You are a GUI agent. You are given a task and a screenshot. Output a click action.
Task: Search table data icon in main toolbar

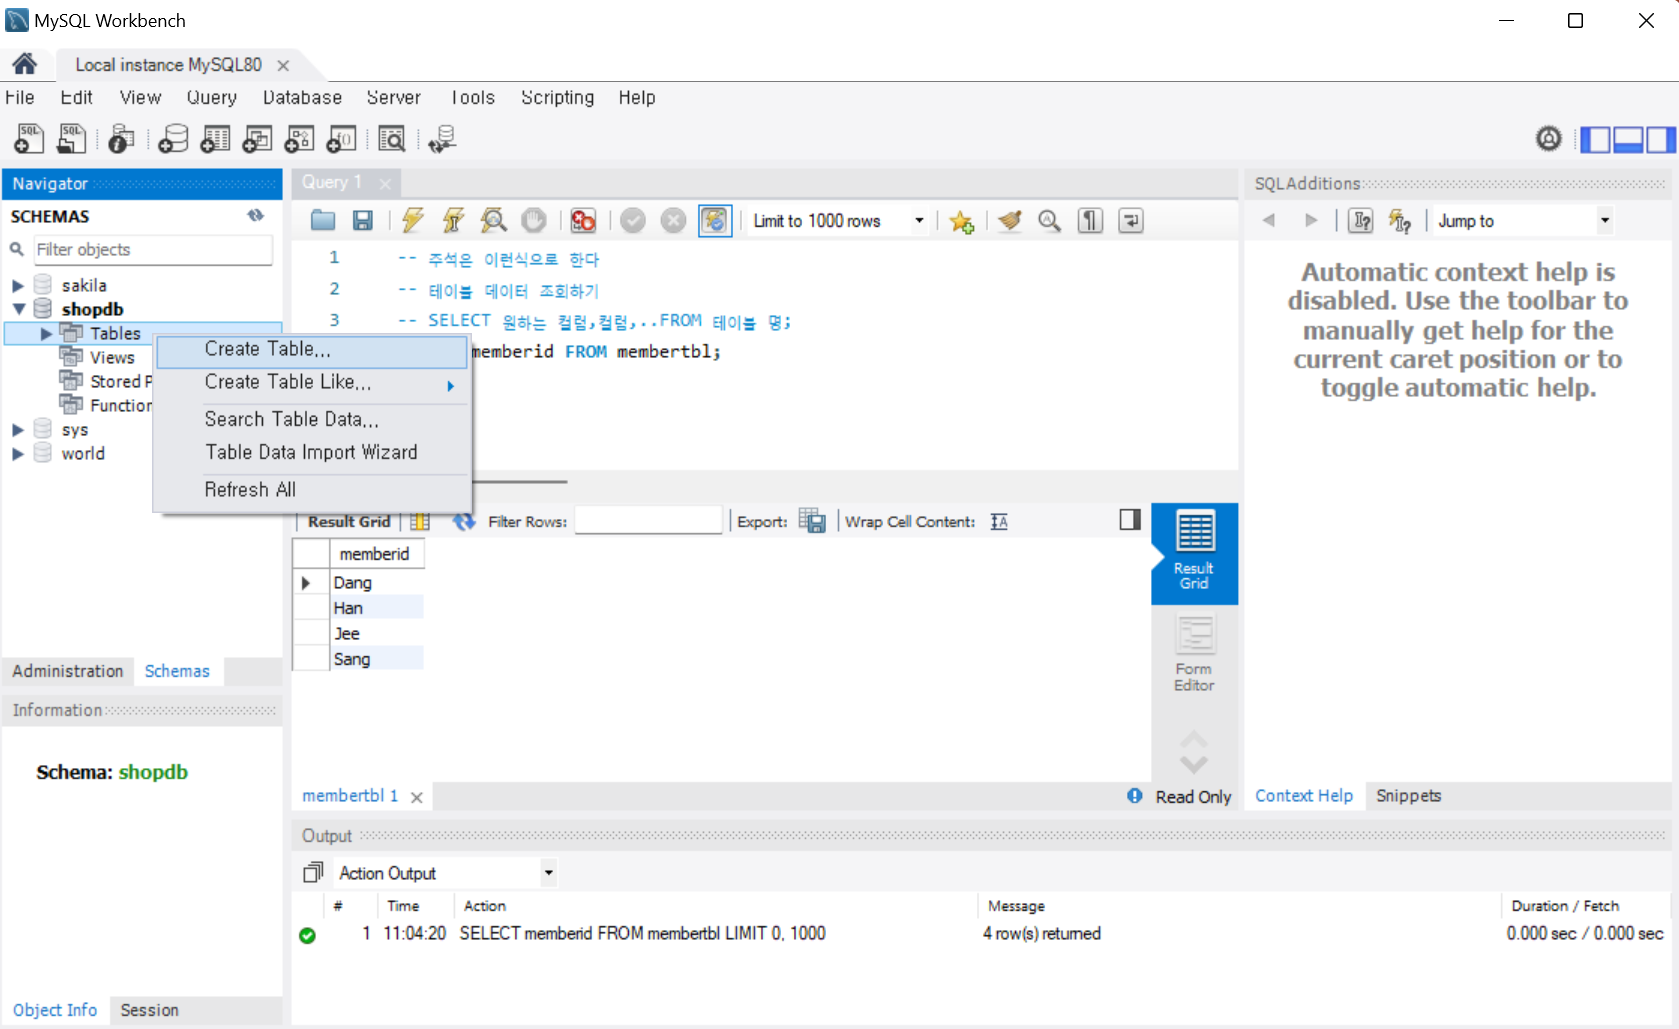coord(392,138)
